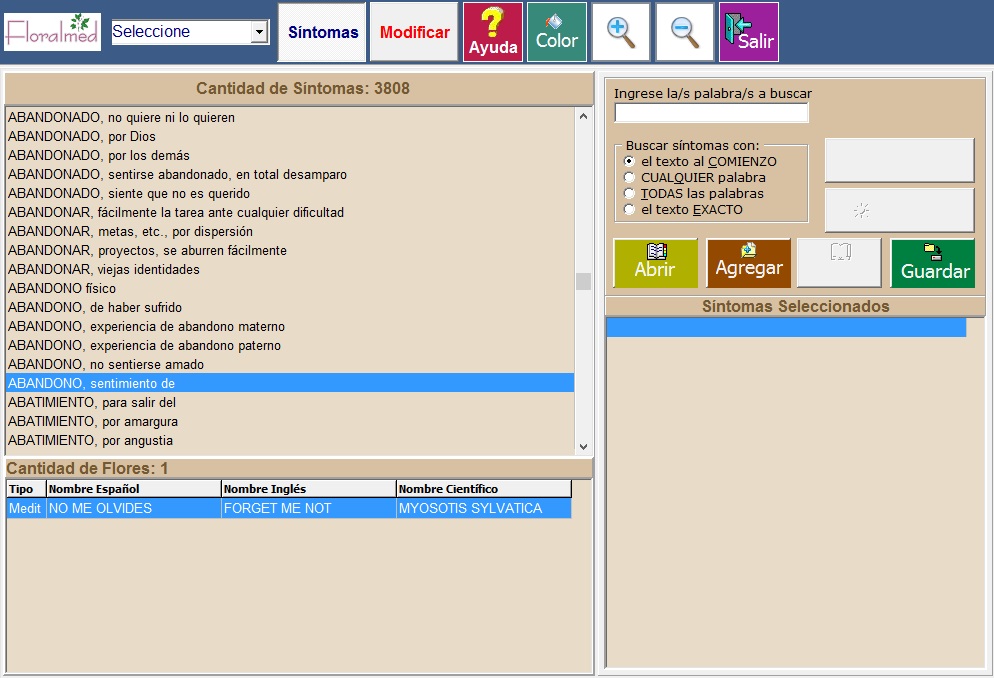Click the 'Medit' type cell
The image size is (994, 678).
click(26, 508)
